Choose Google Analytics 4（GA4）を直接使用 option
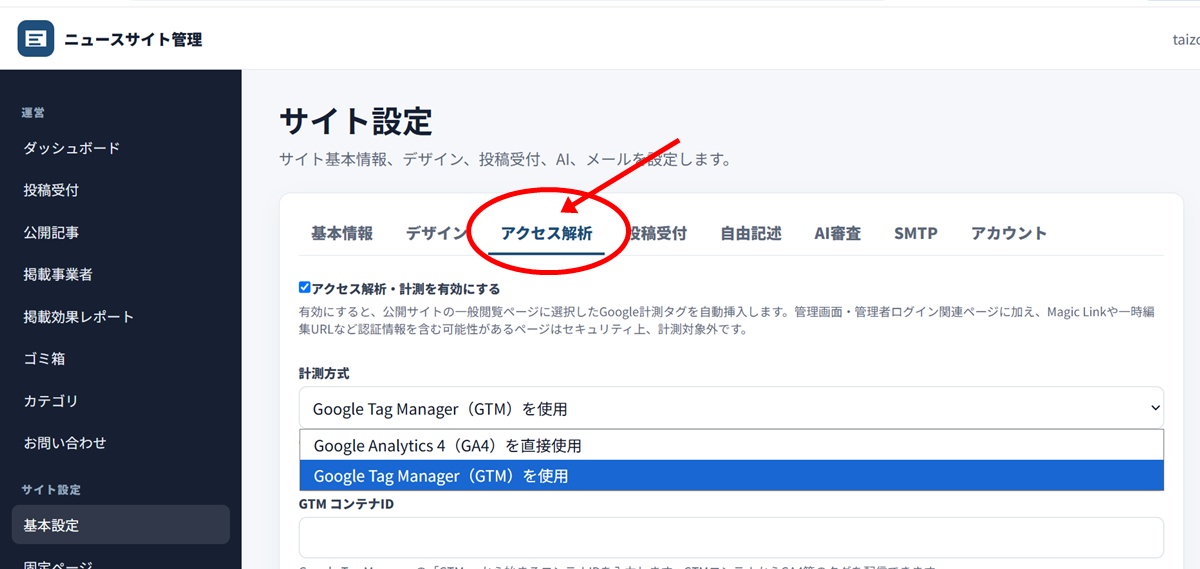 point(731,445)
